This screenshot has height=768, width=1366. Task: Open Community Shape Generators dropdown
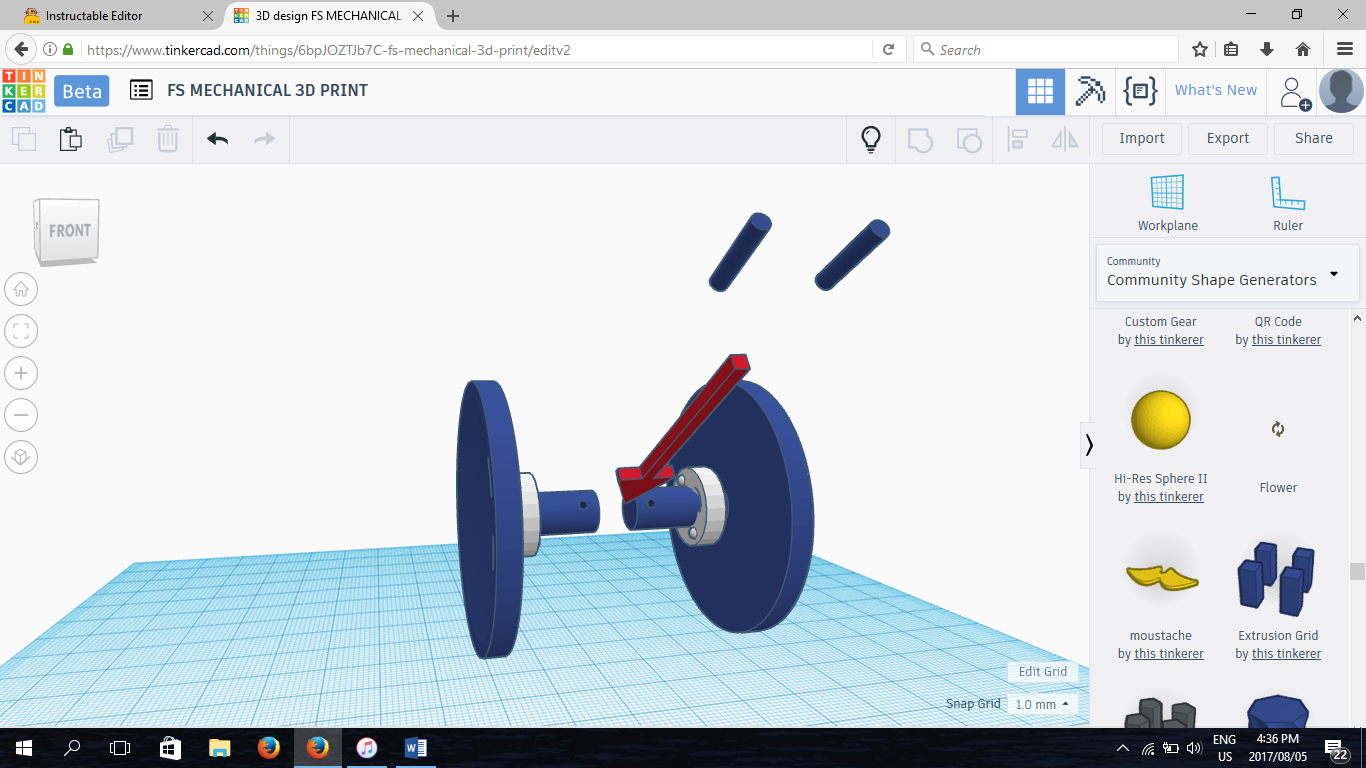1227,273
